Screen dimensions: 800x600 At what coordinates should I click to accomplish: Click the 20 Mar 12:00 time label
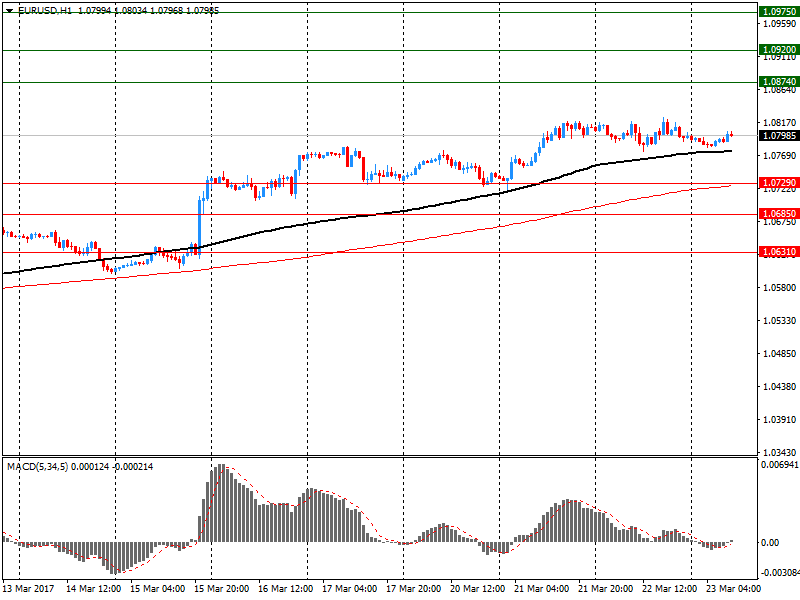[x=478, y=589]
